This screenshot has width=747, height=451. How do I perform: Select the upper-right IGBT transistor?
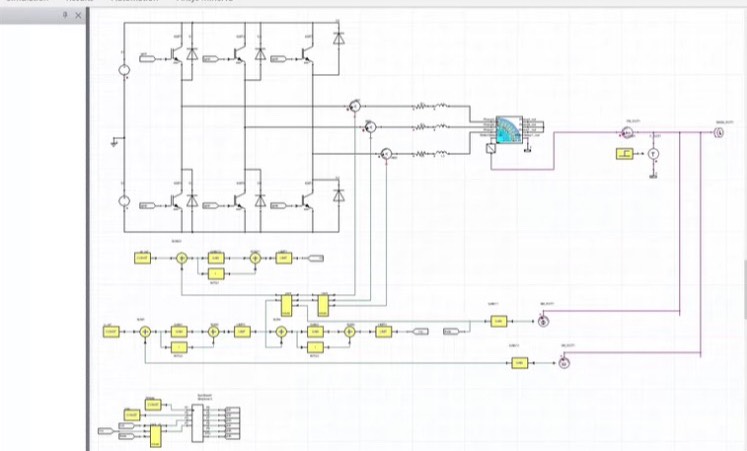[x=308, y=52]
